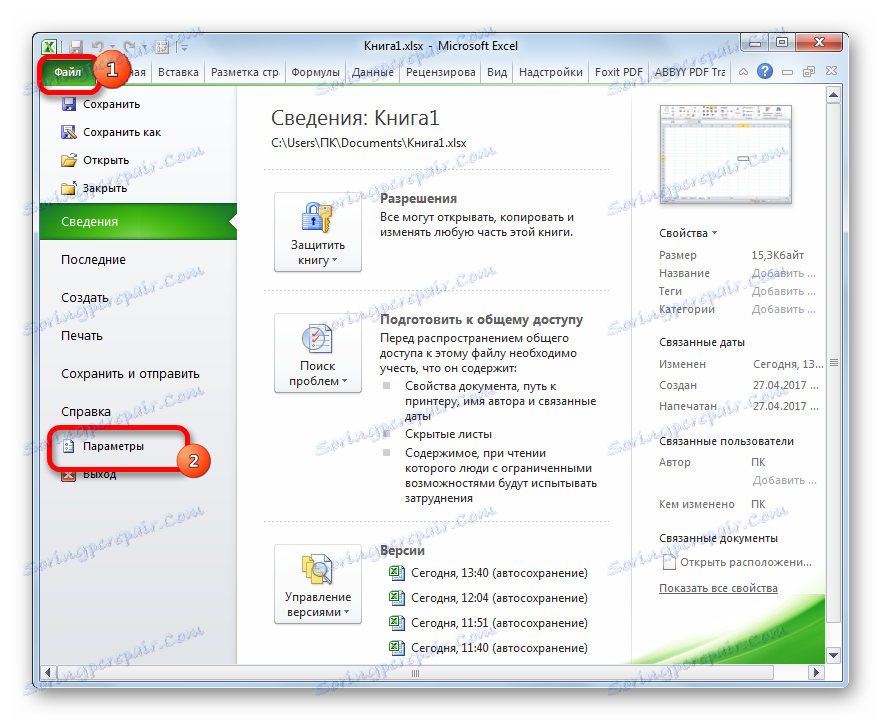Click the workbook window minimize icon in ribbon
Screen dimensions: 882x721
pos(788,72)
